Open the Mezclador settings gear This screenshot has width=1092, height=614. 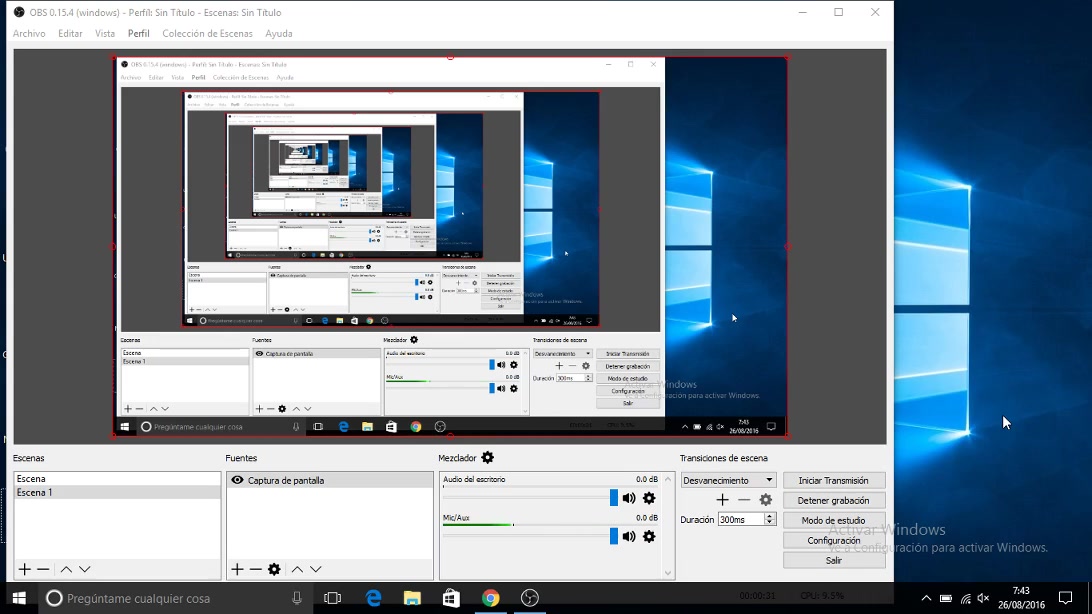(x=488, y=458)
